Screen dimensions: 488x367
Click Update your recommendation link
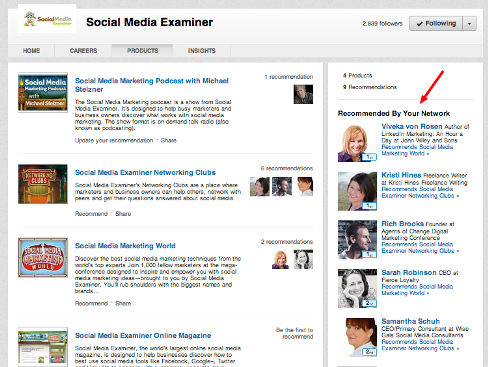[114, 140]
